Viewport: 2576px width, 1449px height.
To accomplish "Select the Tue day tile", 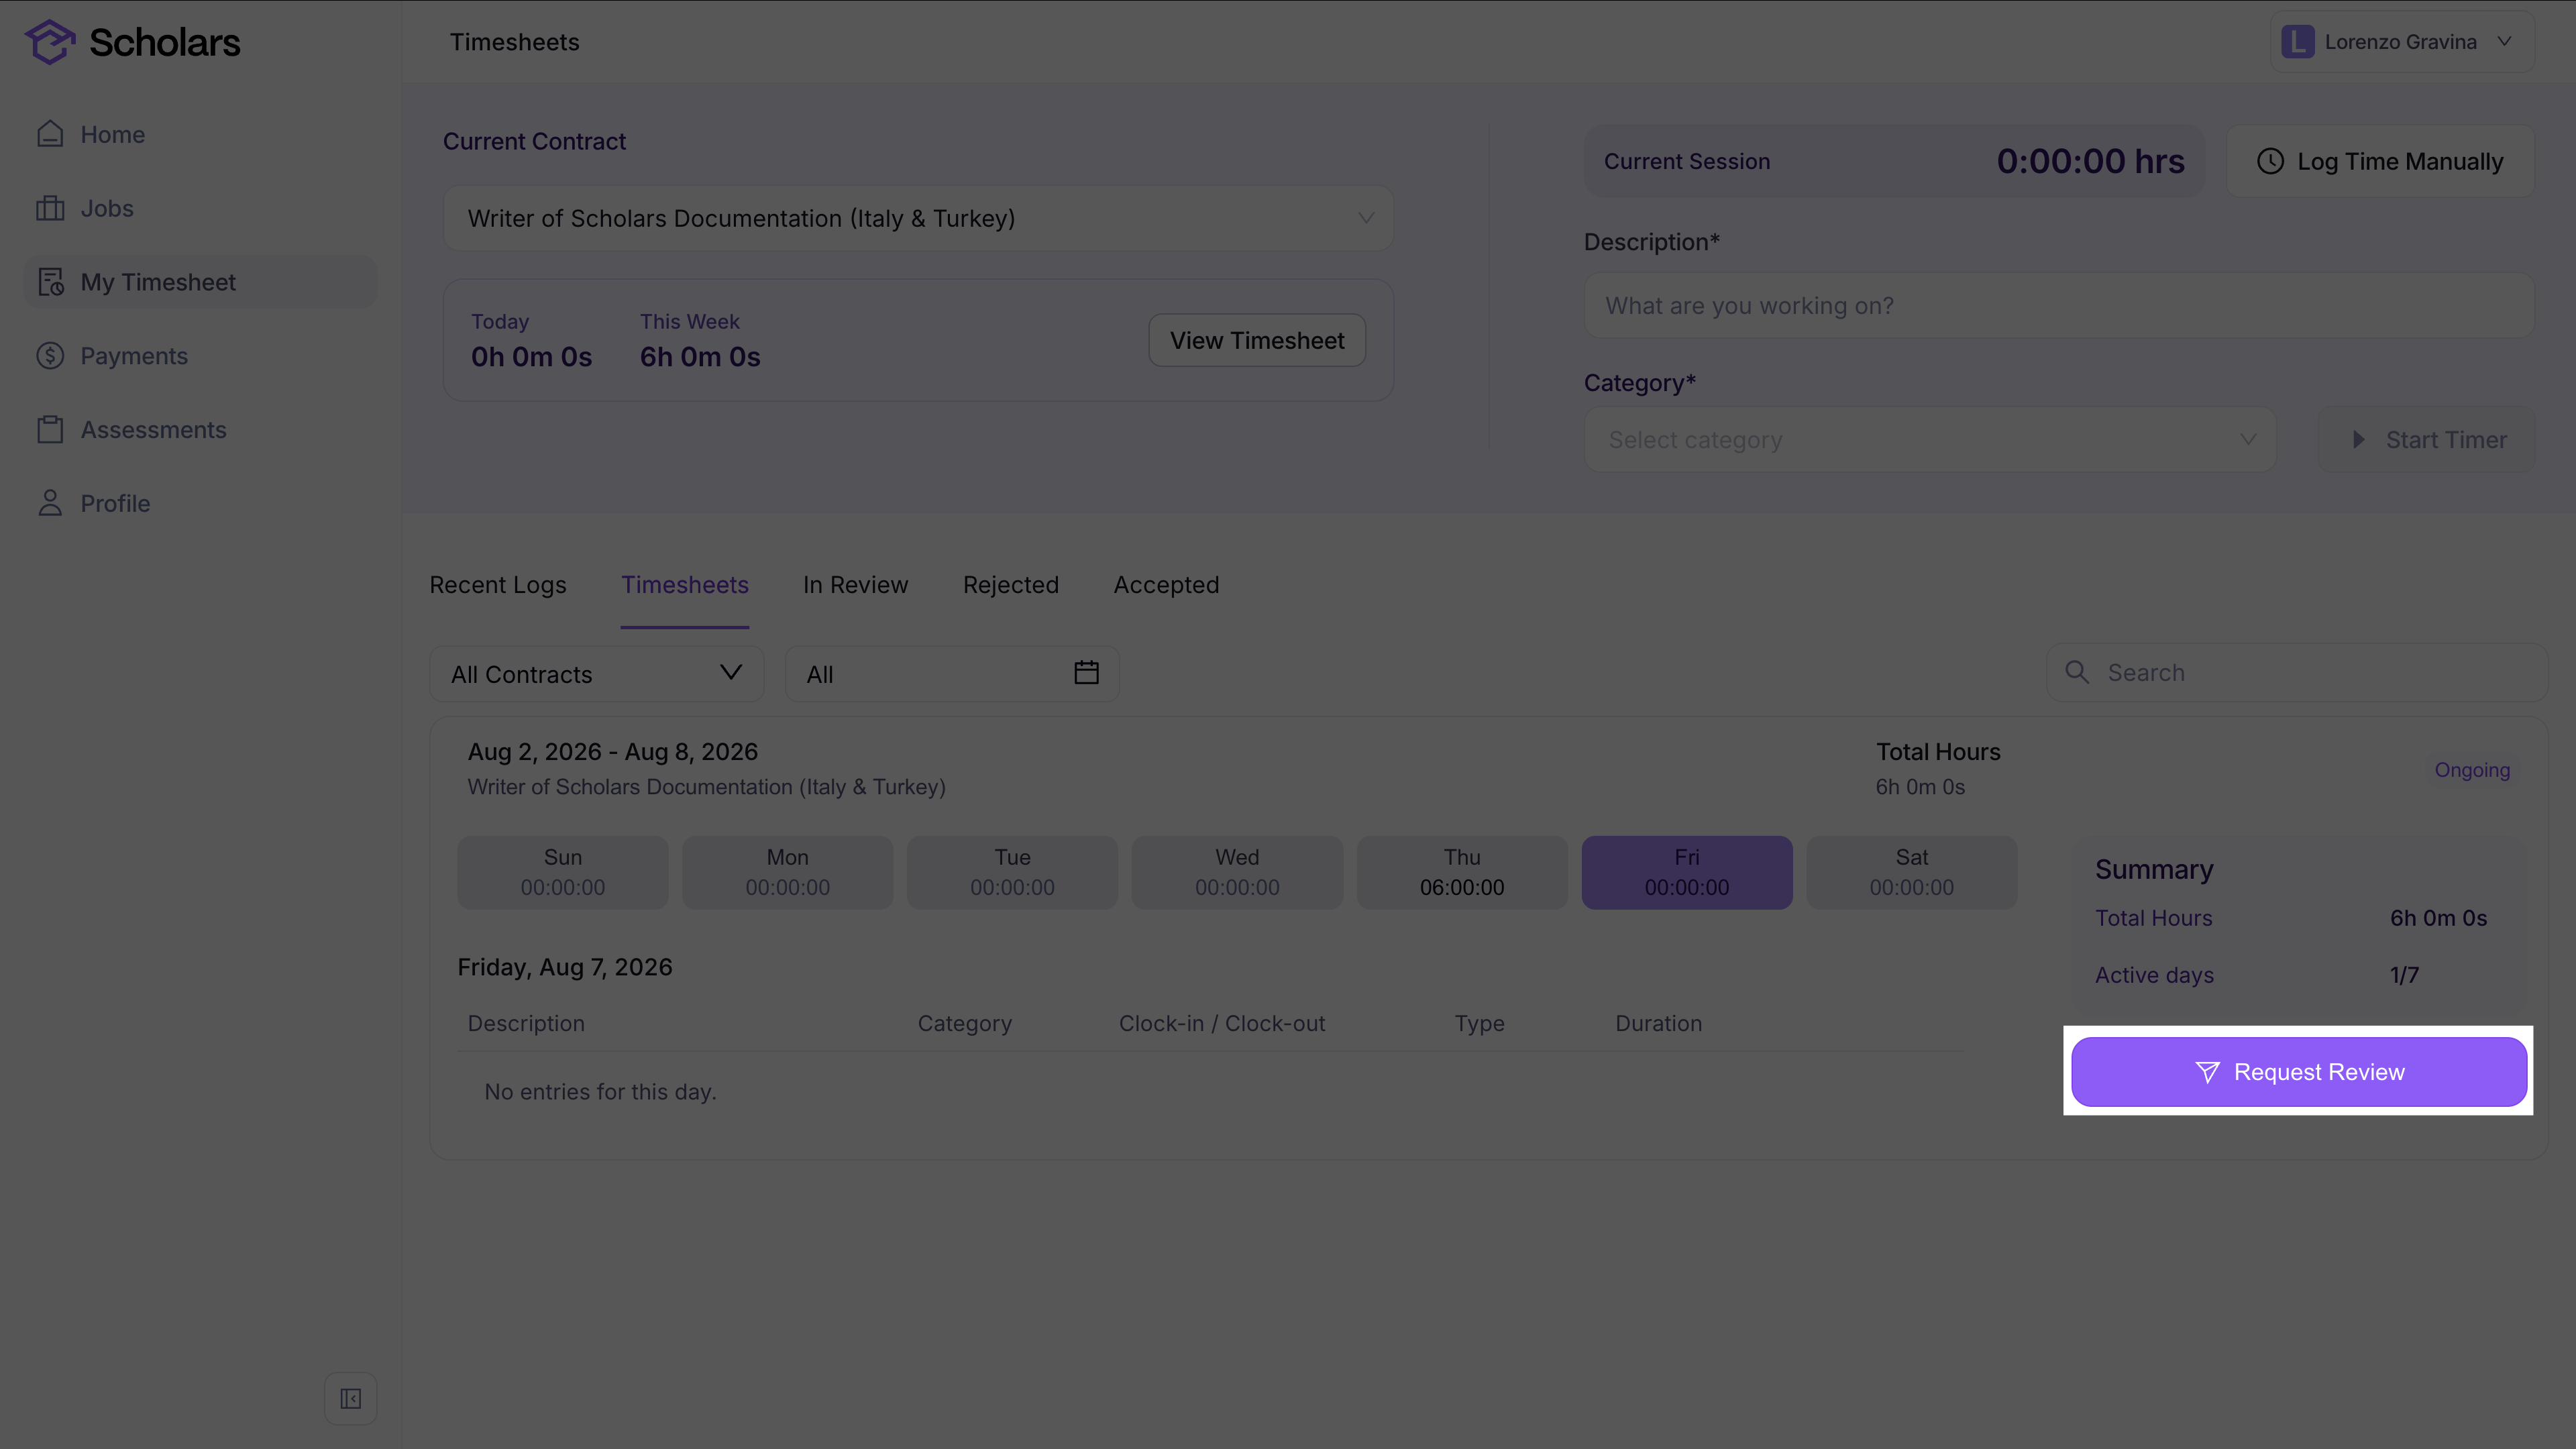I will (1012, 873).
